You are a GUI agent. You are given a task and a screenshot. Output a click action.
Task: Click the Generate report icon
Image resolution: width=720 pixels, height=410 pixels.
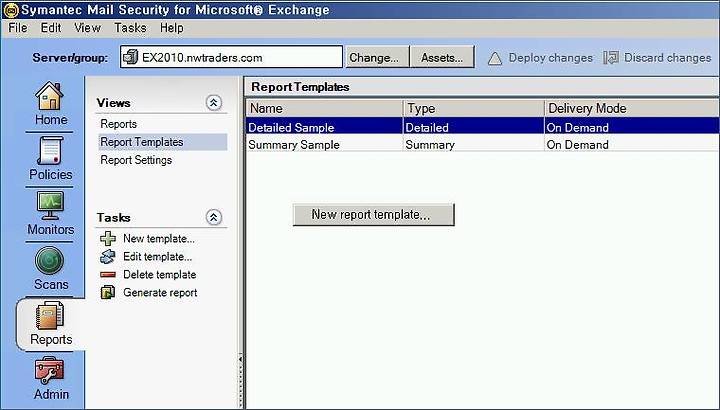click(108, 292)
